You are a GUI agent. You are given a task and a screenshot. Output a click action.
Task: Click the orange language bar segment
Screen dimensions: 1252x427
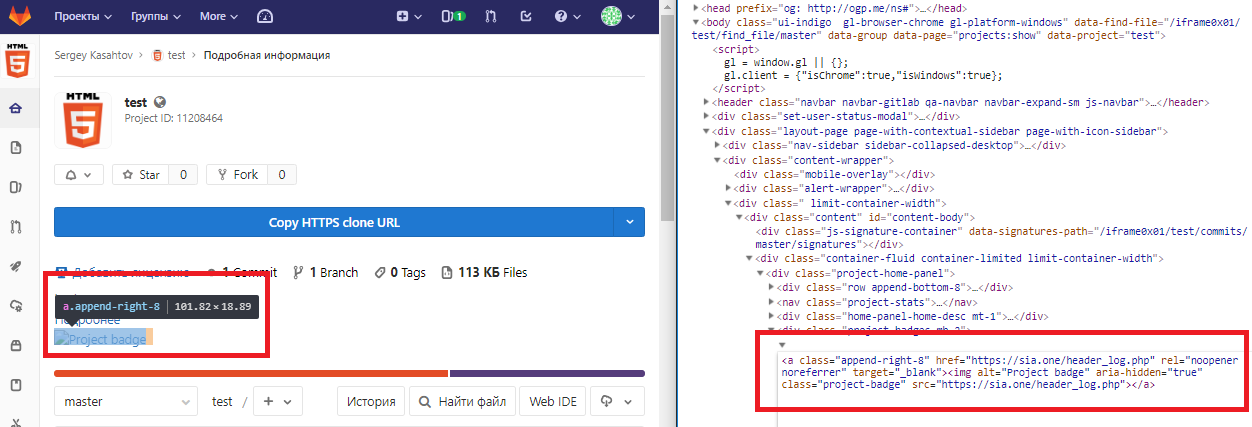[x=250, y=374]
